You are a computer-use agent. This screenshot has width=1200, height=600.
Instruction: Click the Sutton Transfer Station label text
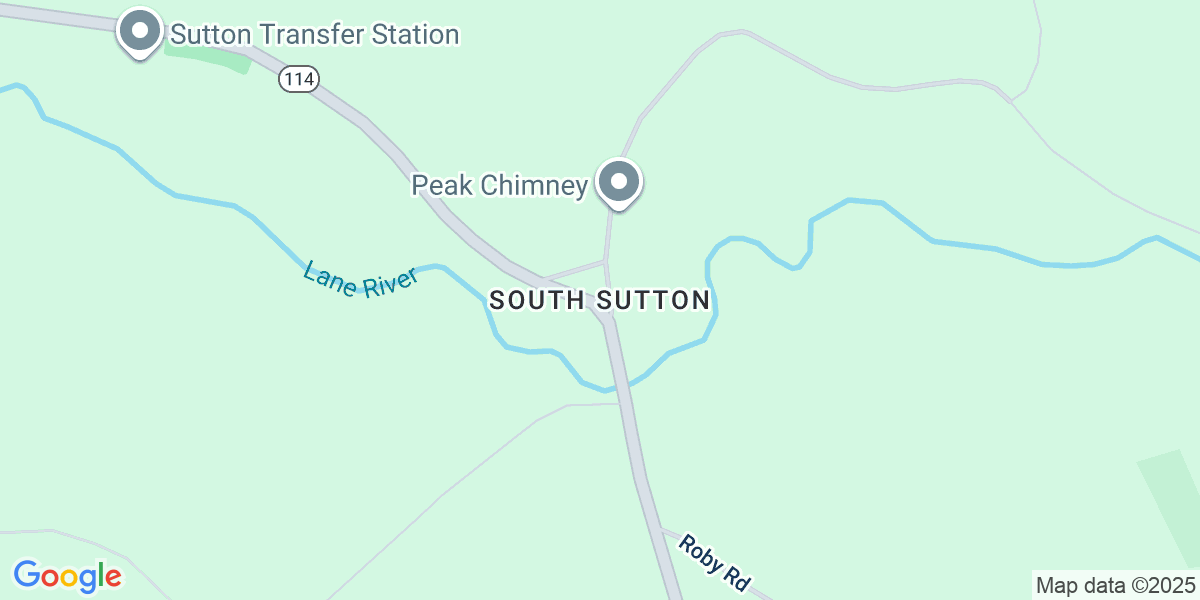coord(315,34)
